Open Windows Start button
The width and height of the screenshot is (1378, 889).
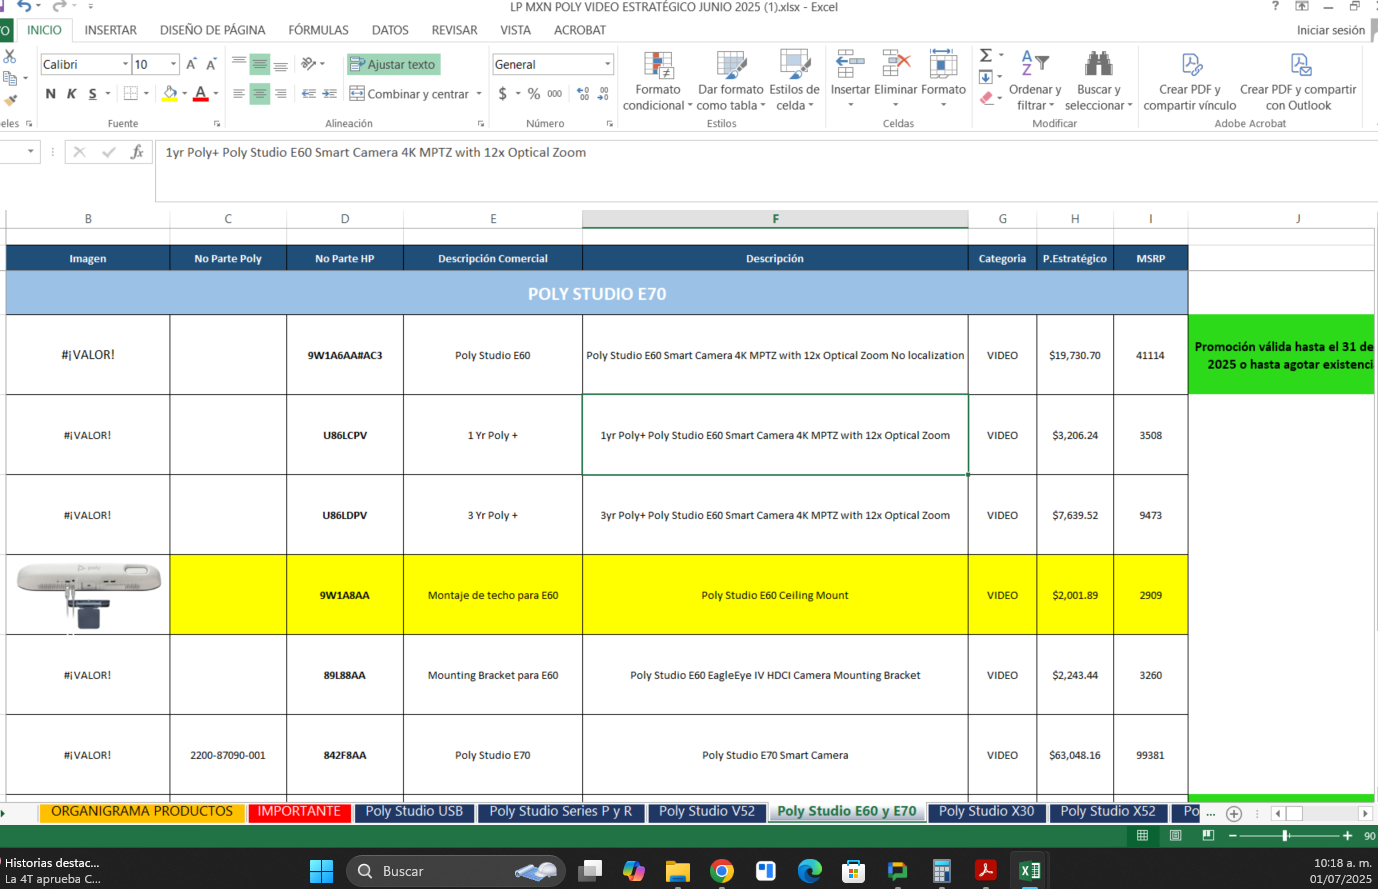[x=321, y=871]
